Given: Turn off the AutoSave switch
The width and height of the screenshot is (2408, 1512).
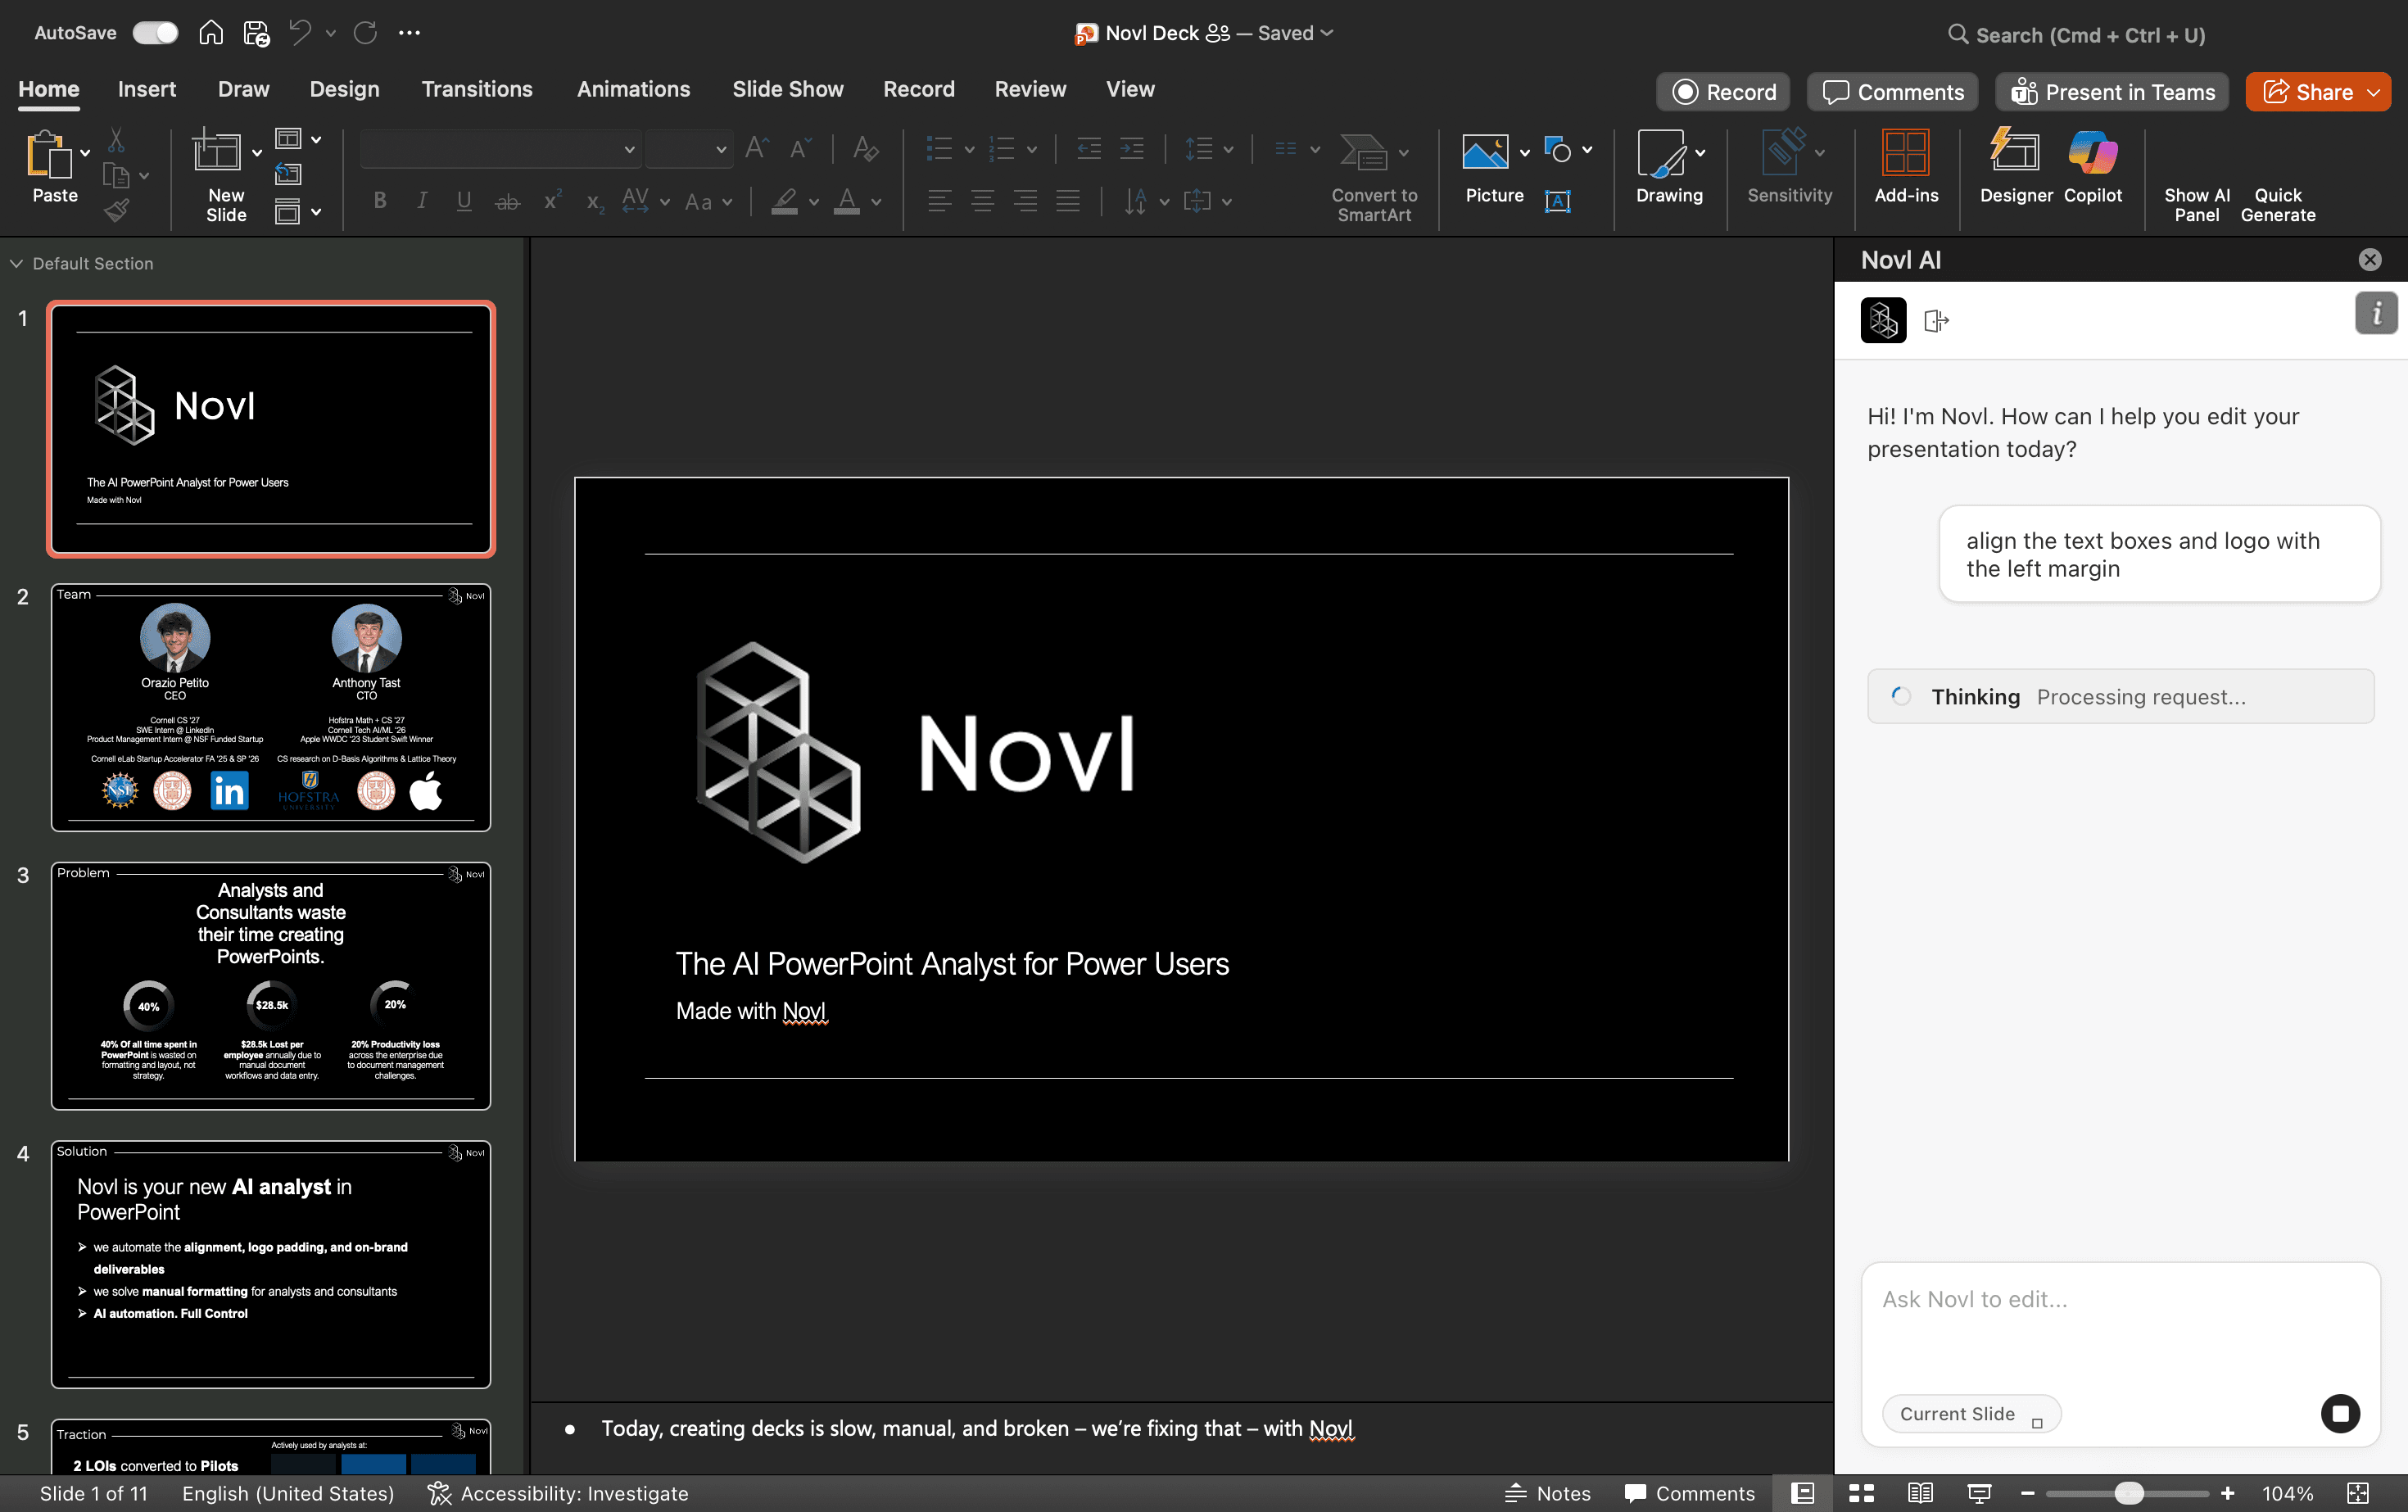Looking at the screenshot, I should 154,32.
